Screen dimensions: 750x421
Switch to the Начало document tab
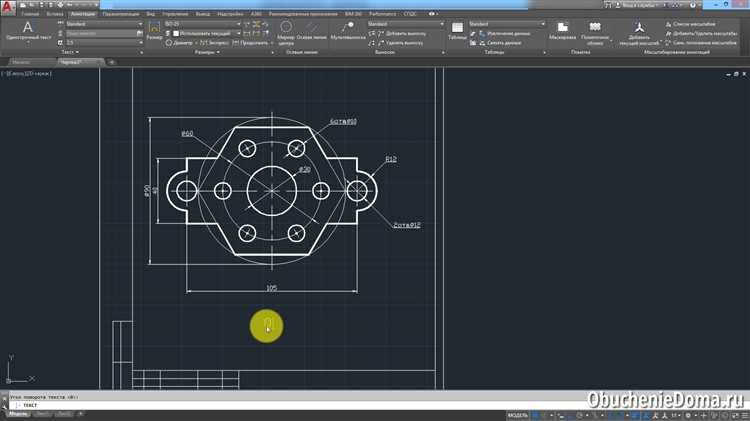click(x=21, y=62)
